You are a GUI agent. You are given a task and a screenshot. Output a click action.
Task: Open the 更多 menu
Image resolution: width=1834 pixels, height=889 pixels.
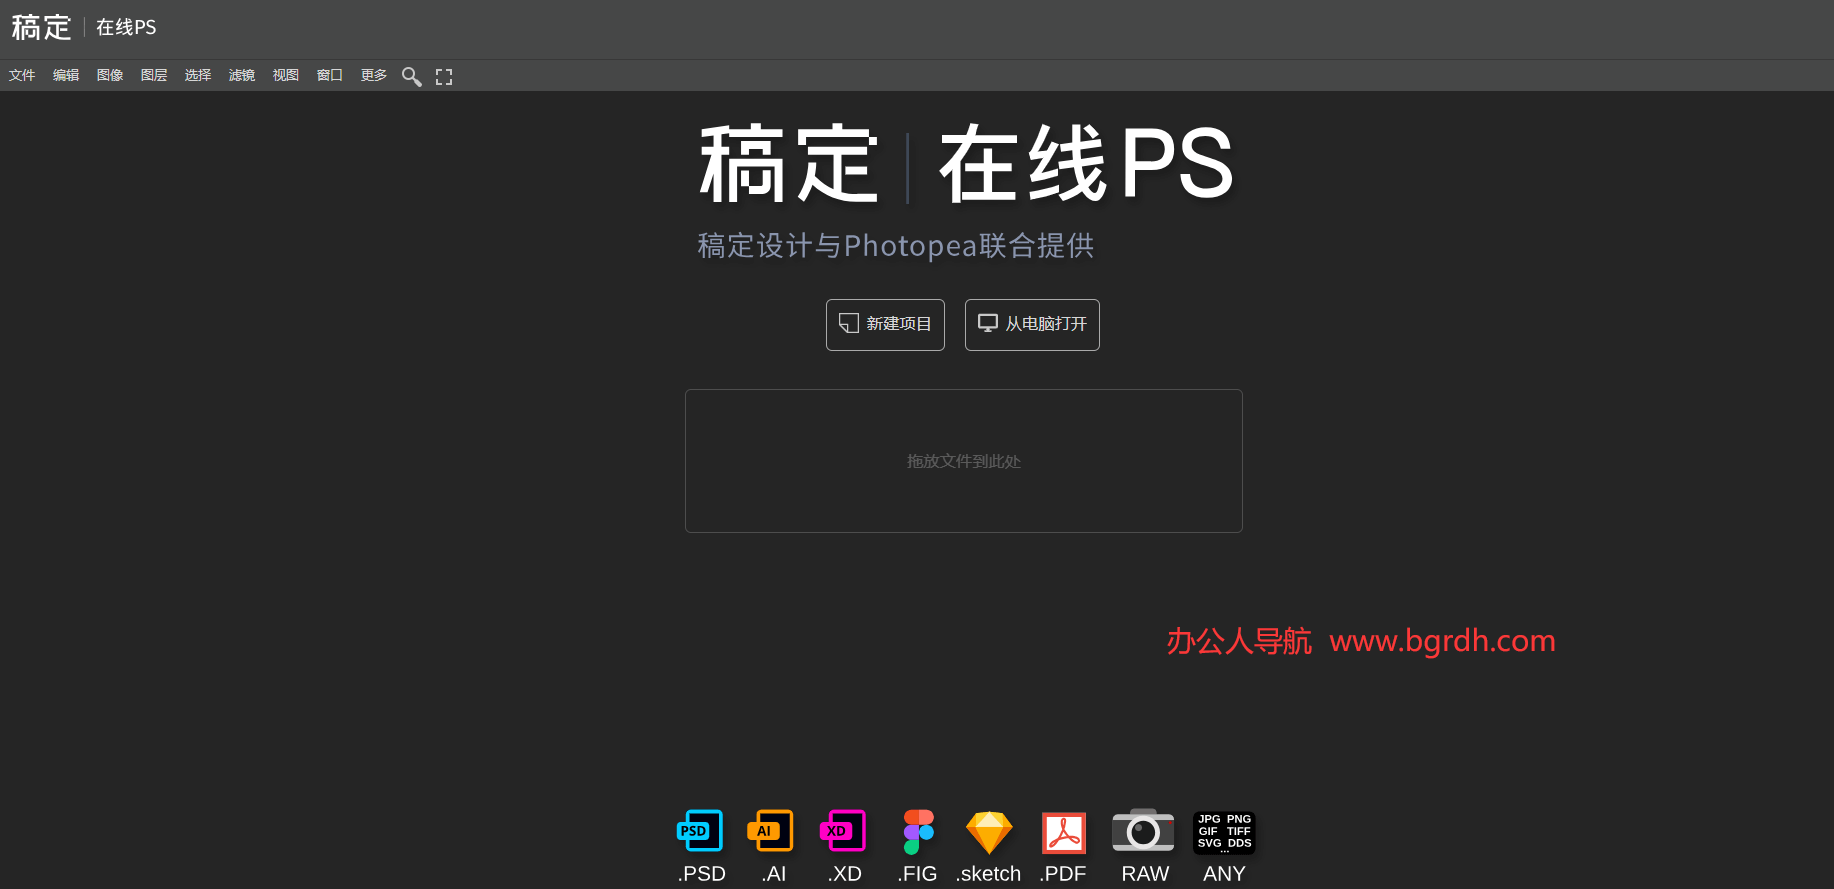374,76
